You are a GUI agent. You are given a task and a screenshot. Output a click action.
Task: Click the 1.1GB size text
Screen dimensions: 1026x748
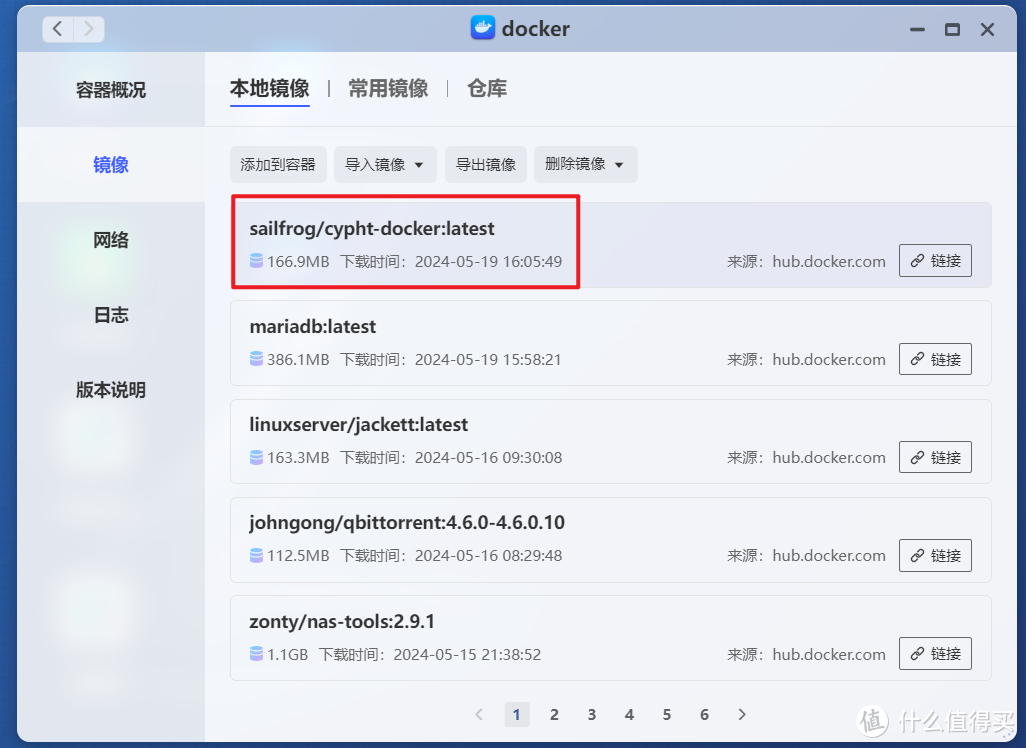click(287, 654)
